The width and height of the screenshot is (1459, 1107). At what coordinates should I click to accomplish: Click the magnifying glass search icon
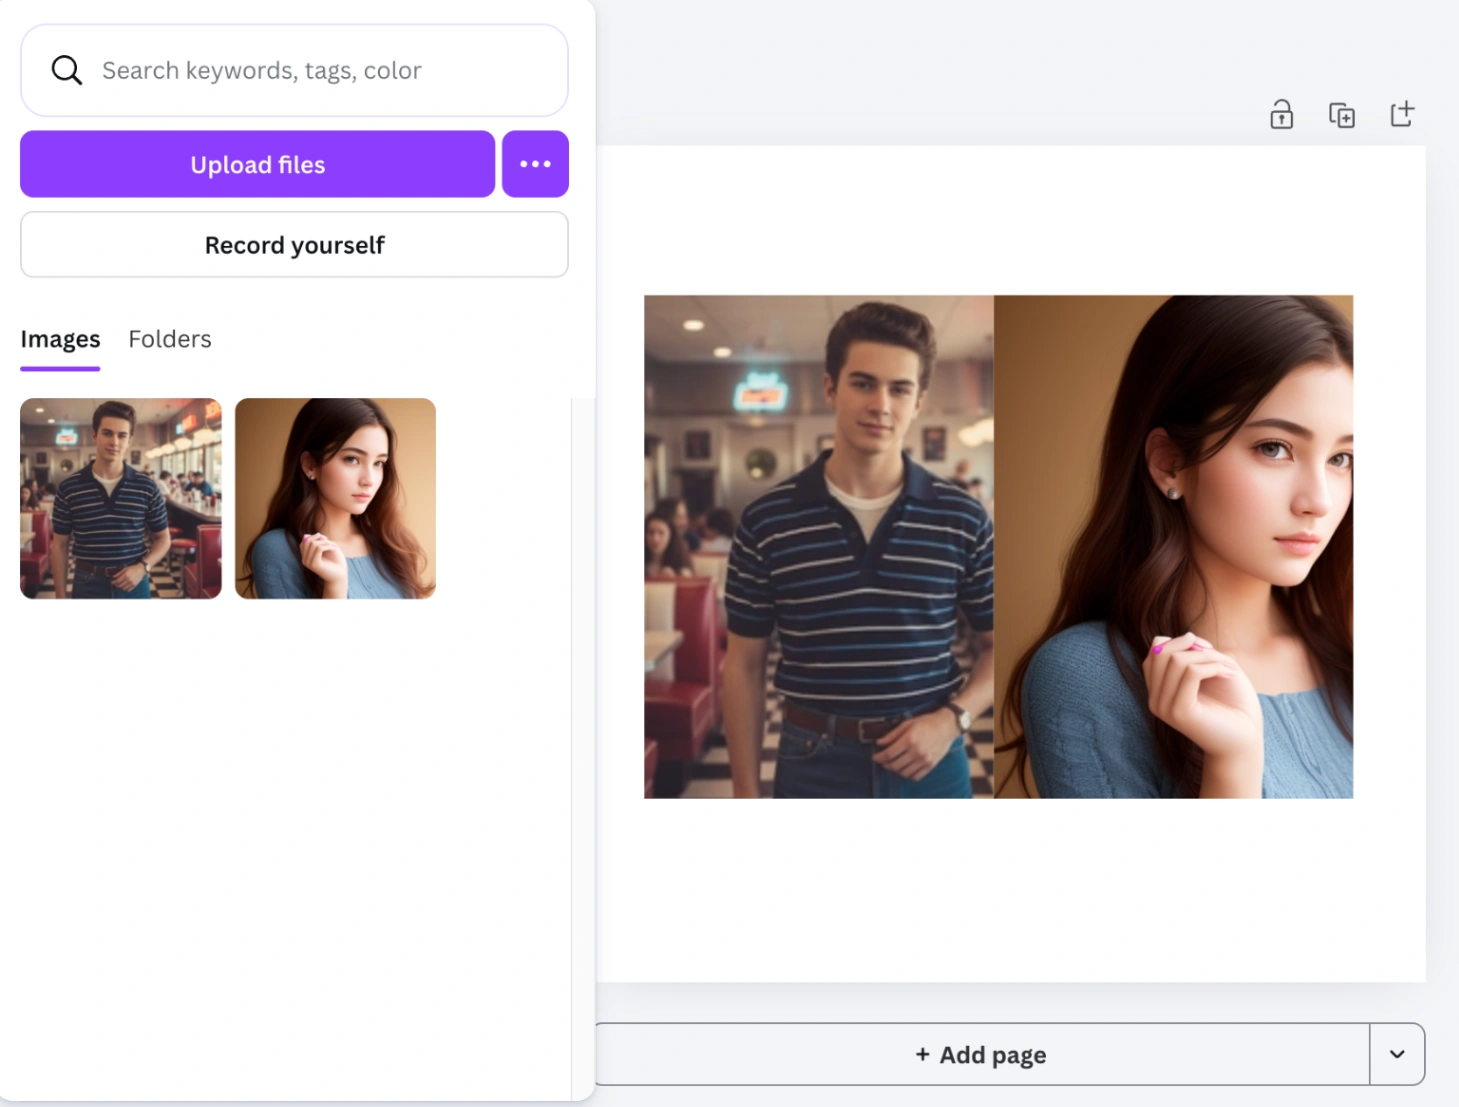pos(66,70)
